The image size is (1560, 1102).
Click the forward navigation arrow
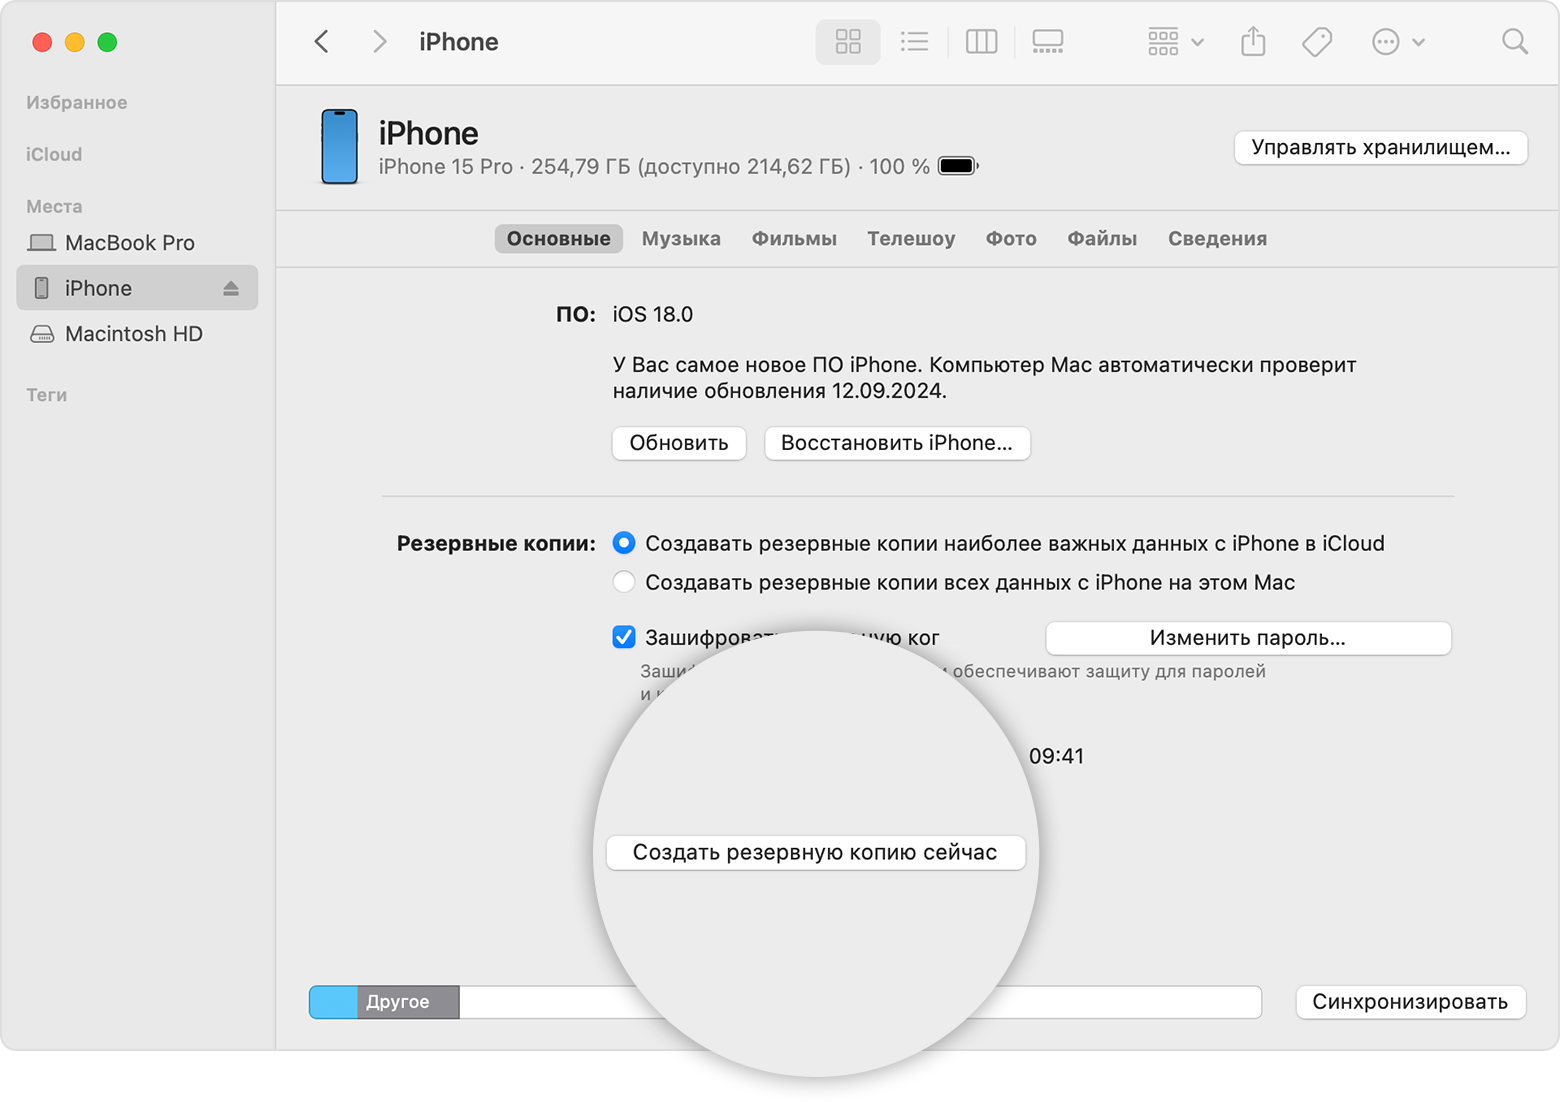[x=379, y=42]
